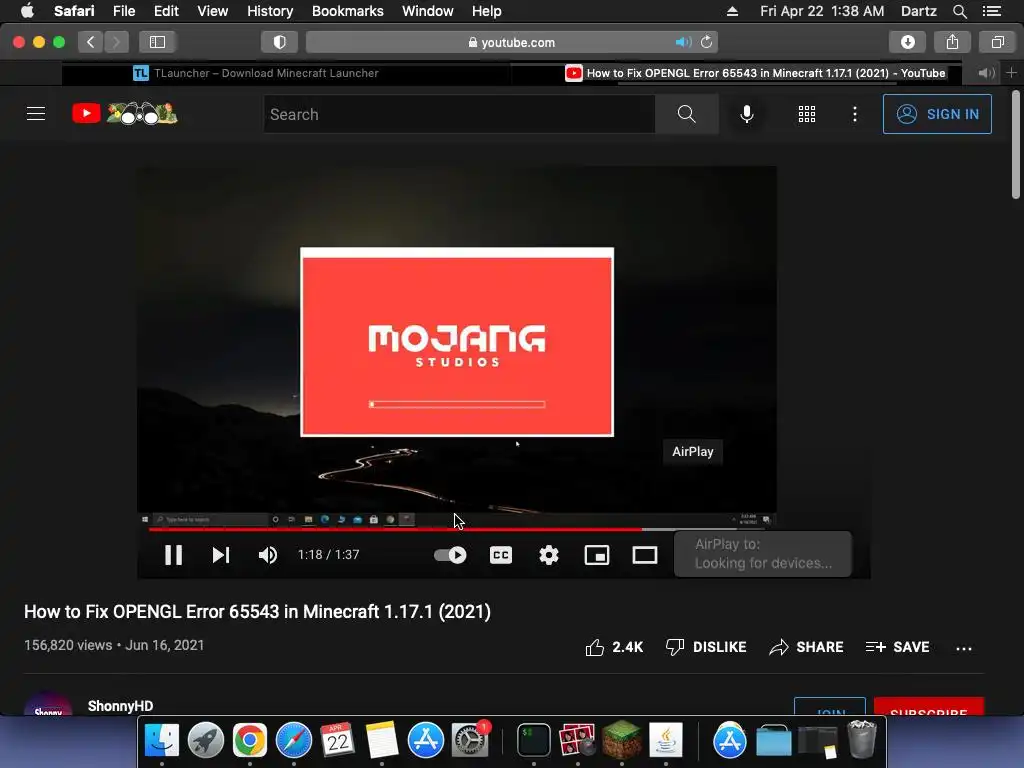Mute tab audio in address bar
The image size is (1024, 768).
point(683,42)
